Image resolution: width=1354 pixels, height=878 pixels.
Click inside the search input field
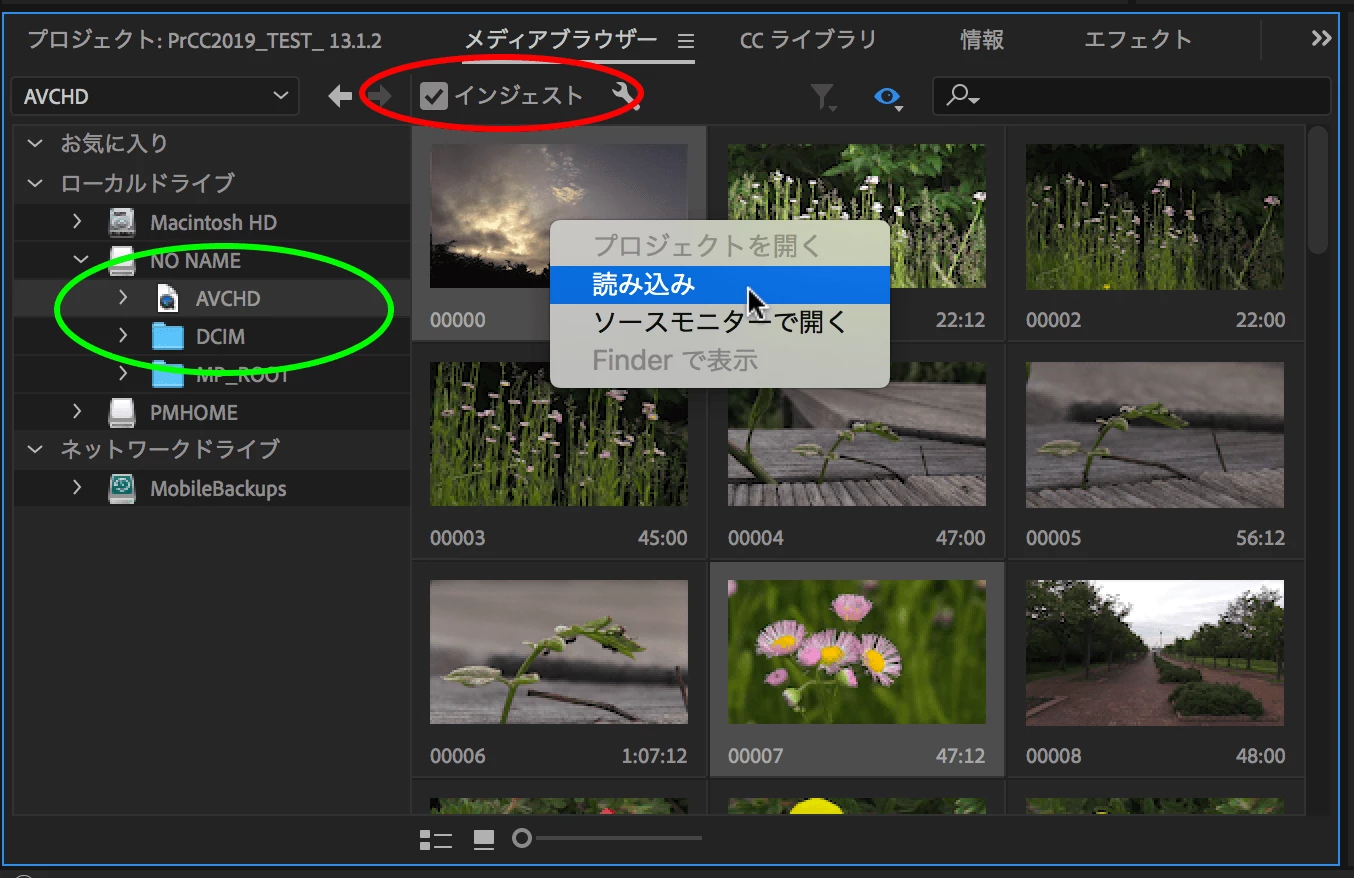(1132, 96)
